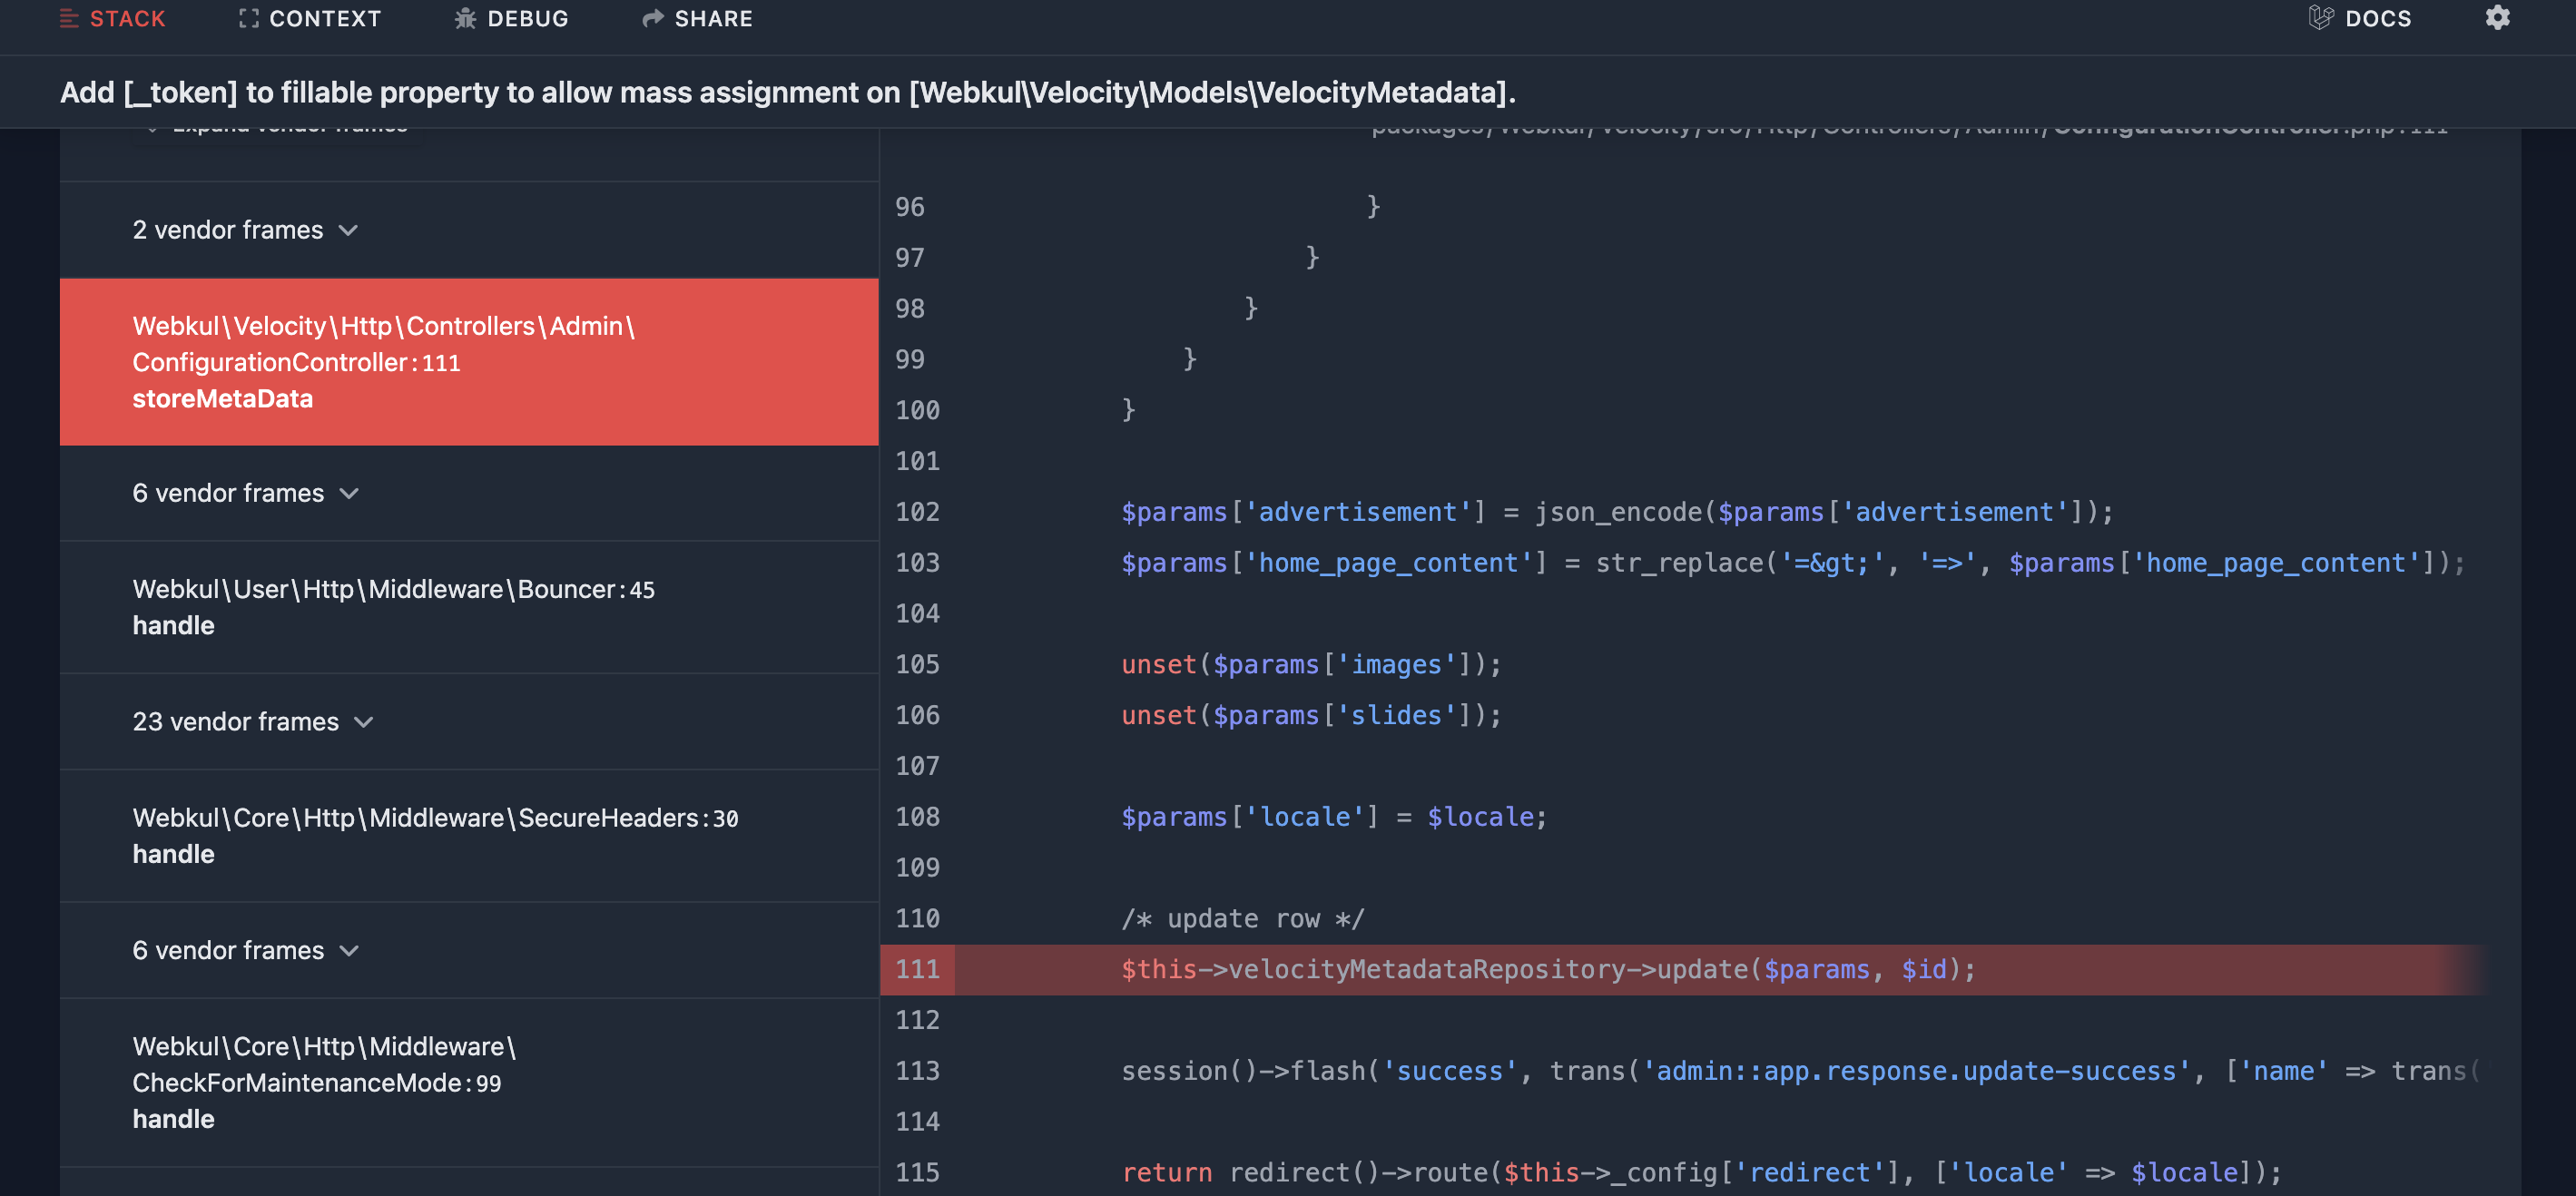Click the Debug bug icon
This screenshot has height=1196, width=2576.
coord(465,19)
